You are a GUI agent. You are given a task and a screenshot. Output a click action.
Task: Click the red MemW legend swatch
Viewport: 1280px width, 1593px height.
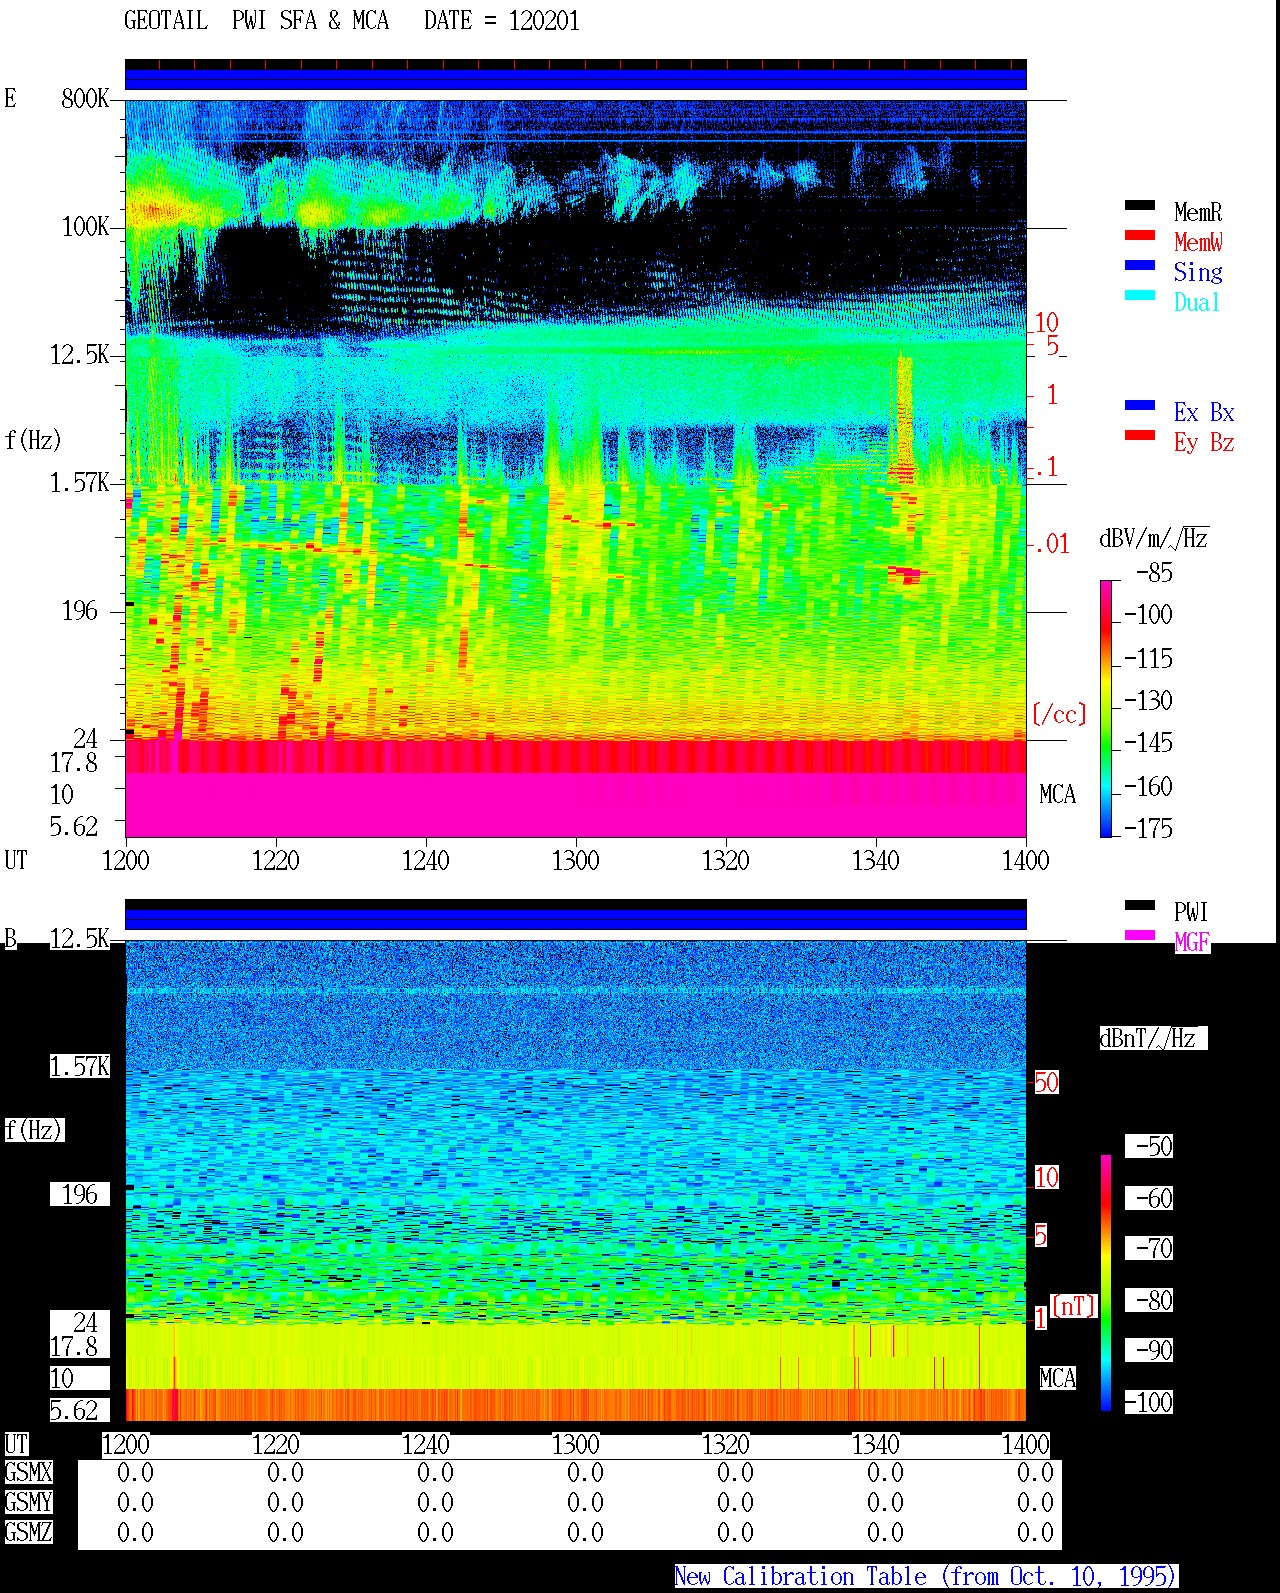tap(1139, 236)
